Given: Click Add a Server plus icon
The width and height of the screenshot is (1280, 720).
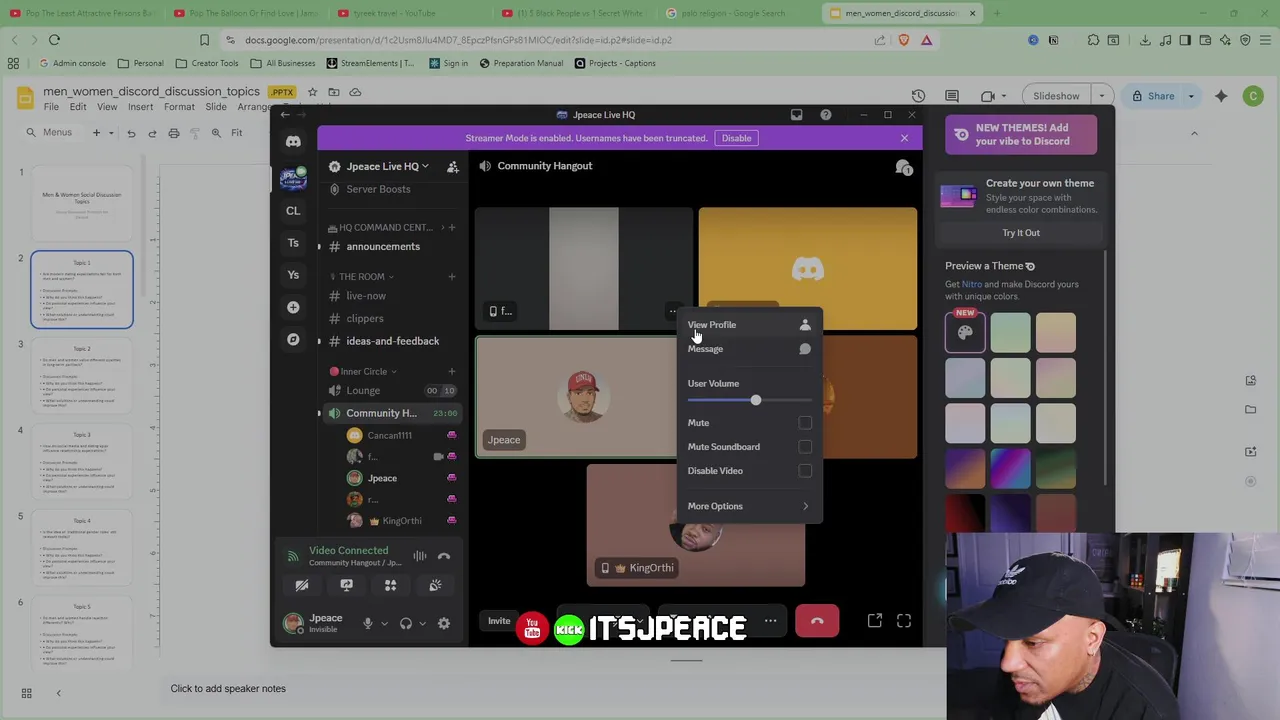Looking at the screenshot, I should pos(293,307).
